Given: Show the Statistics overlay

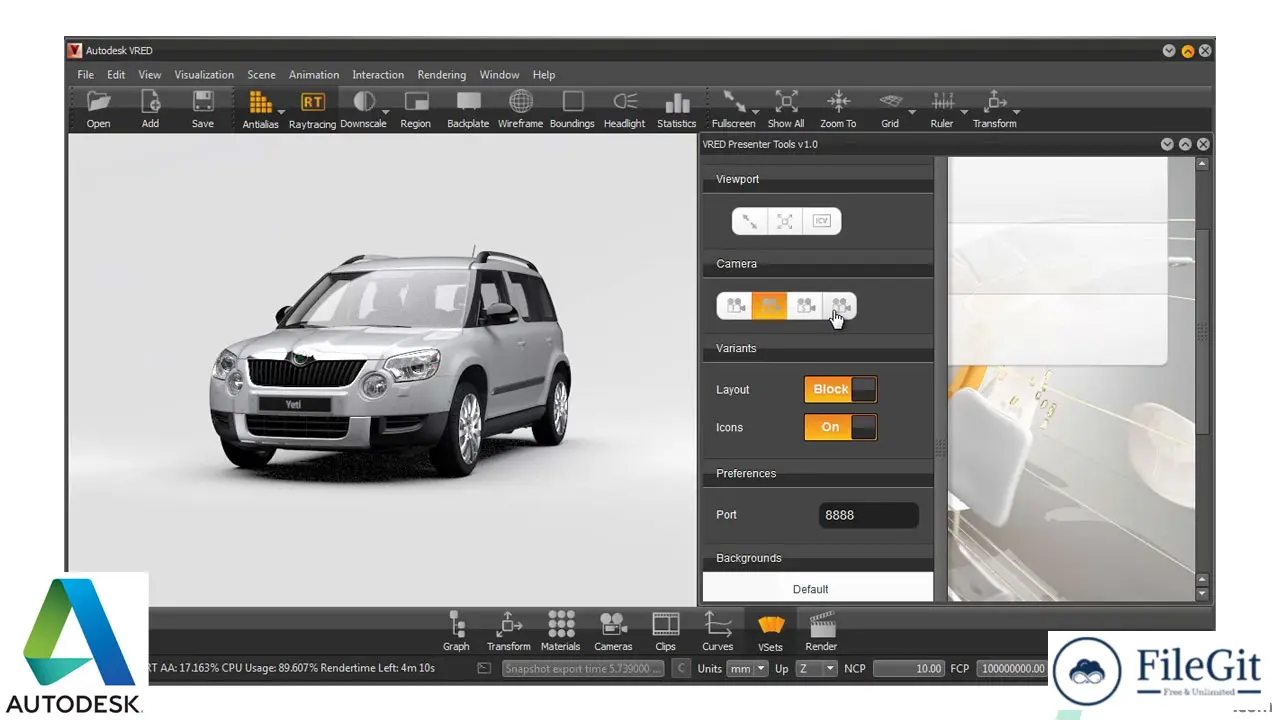Looking at the screenshot, I should tap(676, 109).
